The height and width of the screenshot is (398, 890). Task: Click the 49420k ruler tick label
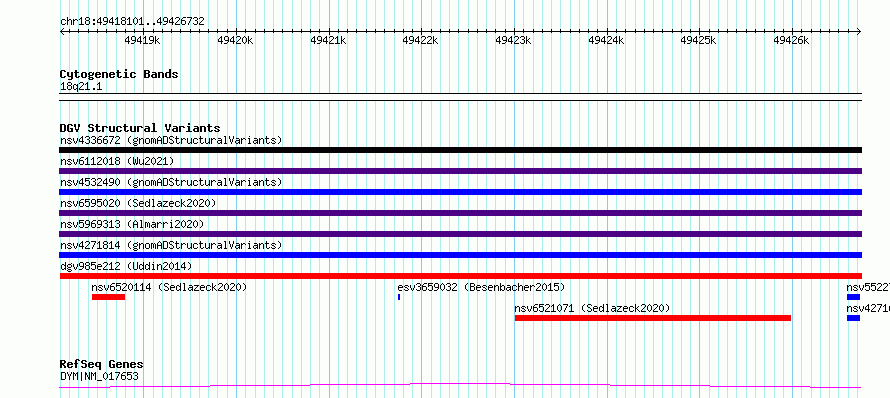[x=235, y=40]
